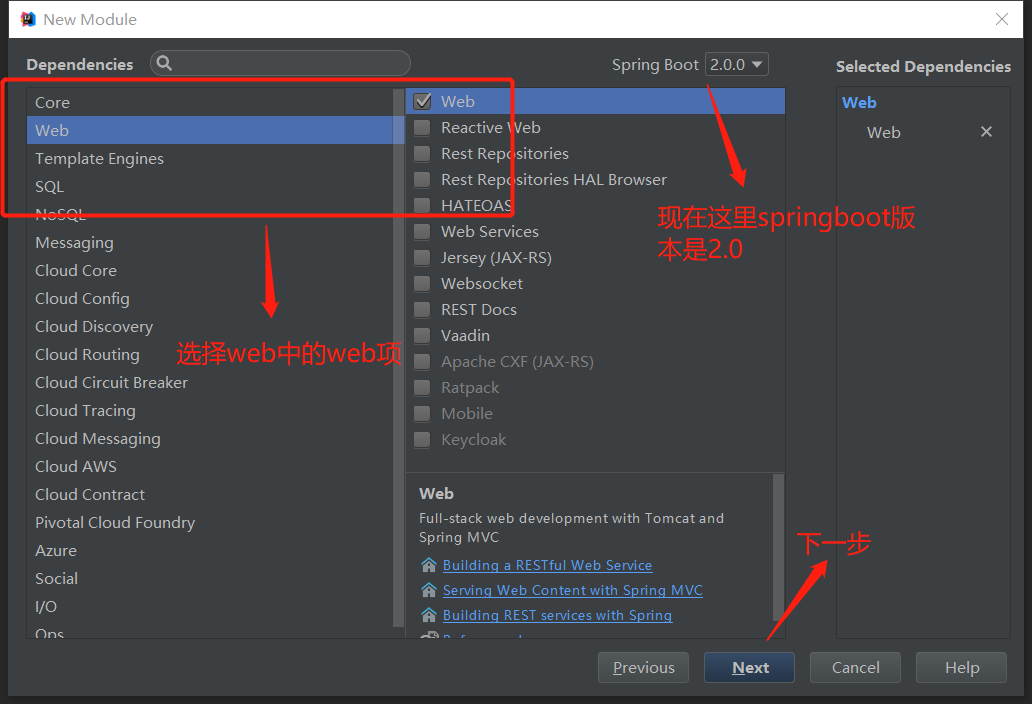Enable the Reactive Web checkbox
Viewport: 1032px width, 704px height.
click(423, 128)
